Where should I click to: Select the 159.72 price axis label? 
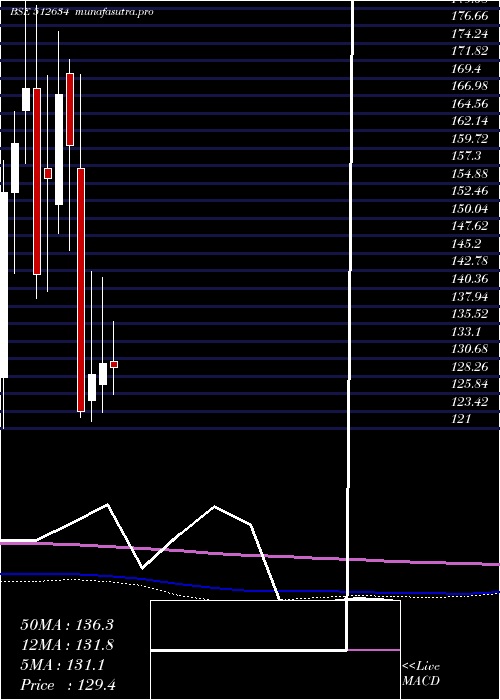pos(470,139)
